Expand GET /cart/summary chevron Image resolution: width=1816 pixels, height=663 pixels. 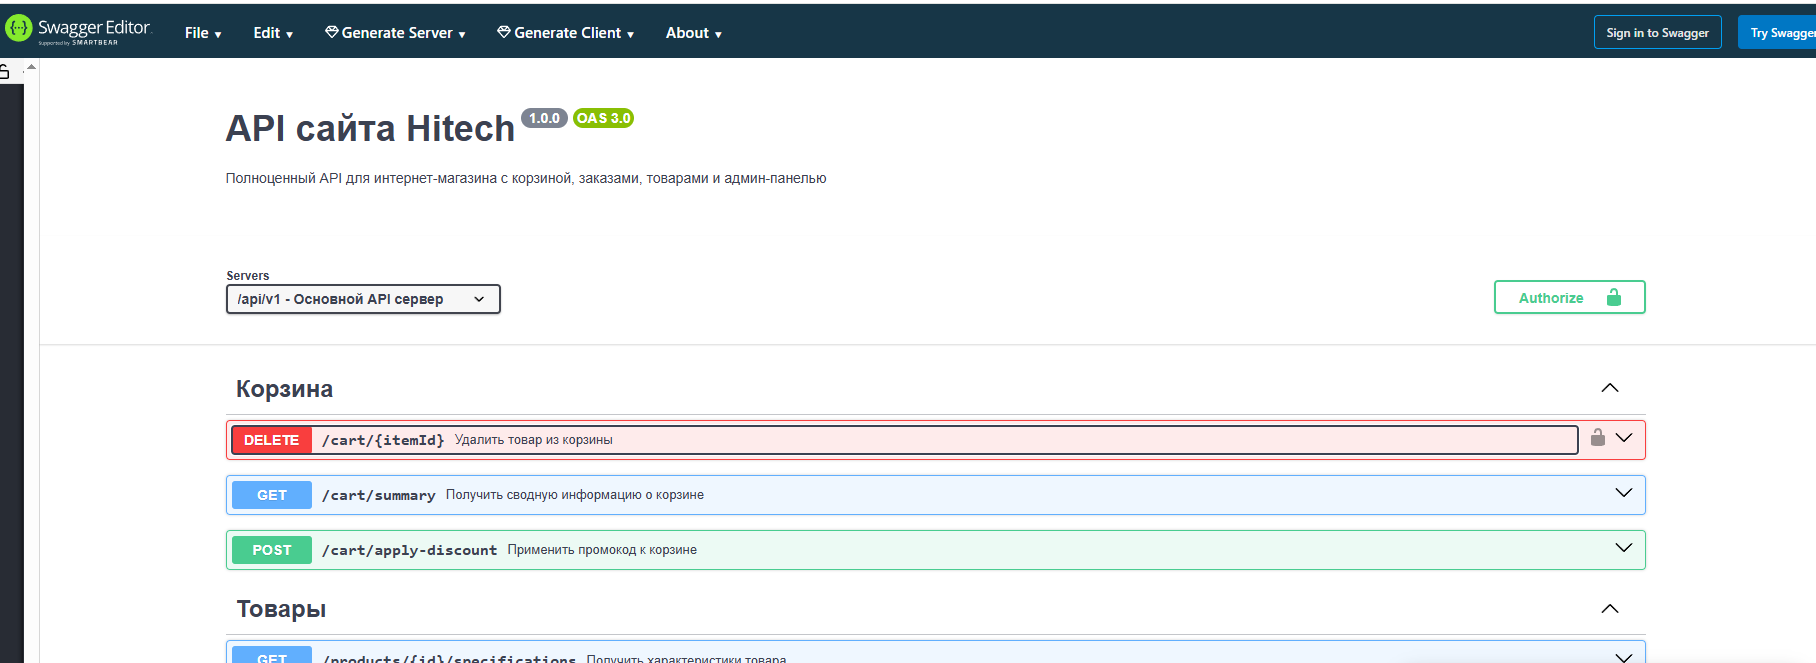[x=1624, y=493]
